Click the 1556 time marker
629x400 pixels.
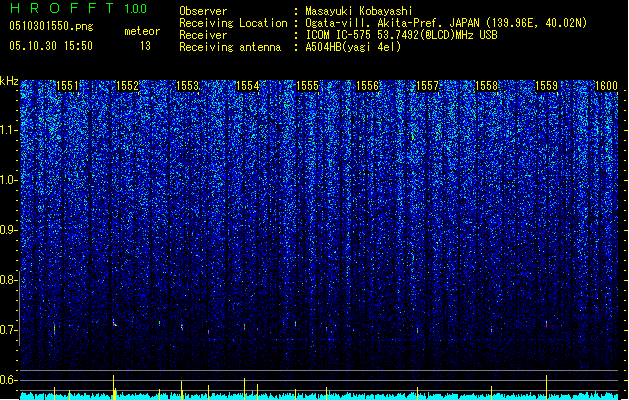(367, 86)
